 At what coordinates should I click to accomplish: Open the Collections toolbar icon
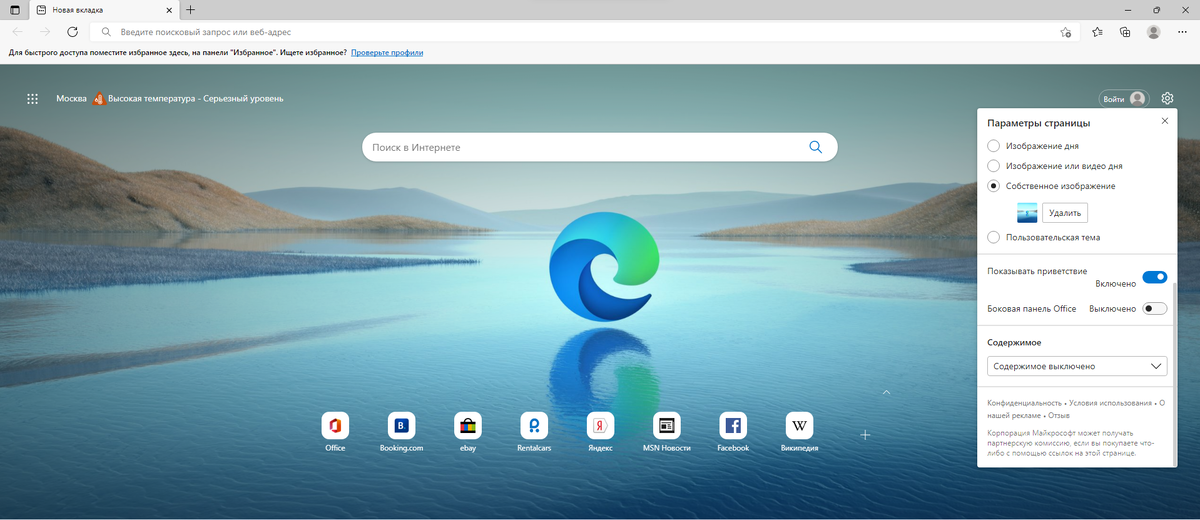[x=1125, y=32]
